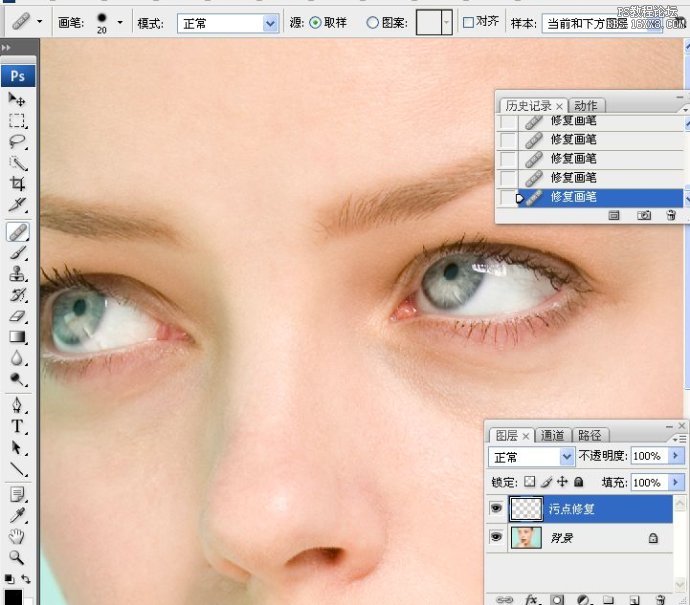The image size is (690, 605).
Task: Open the 不透明度 opacity slider arrow
Action: click(676, 456)
